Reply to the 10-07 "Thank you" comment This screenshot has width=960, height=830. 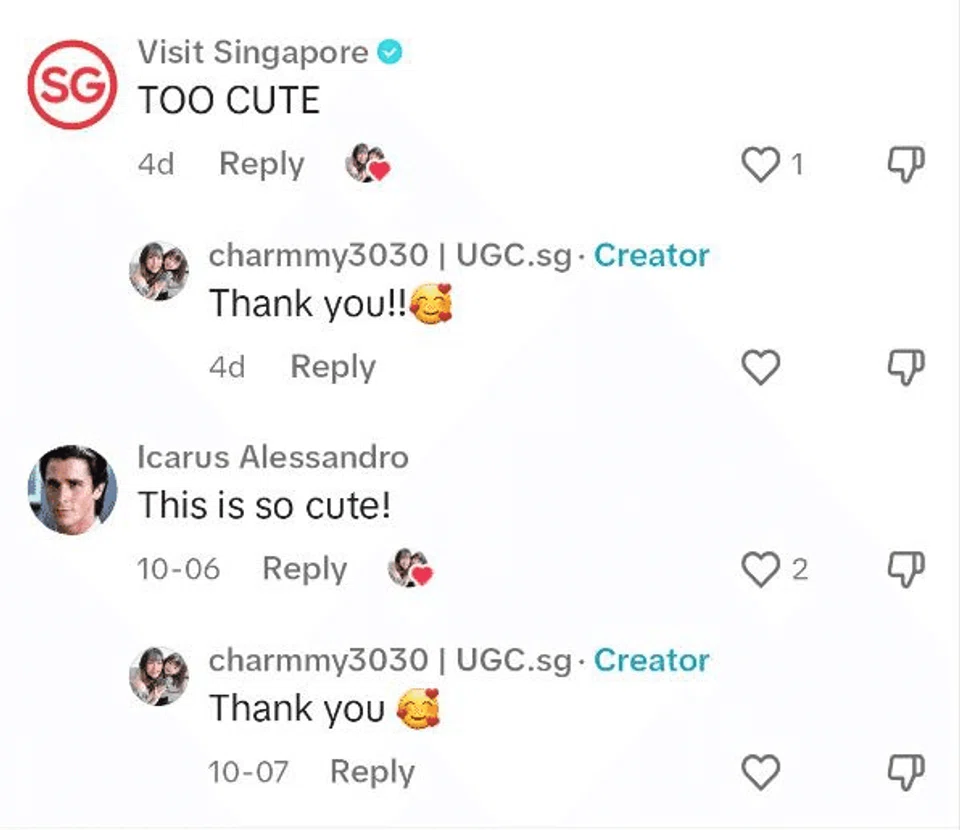click(372, 772)
